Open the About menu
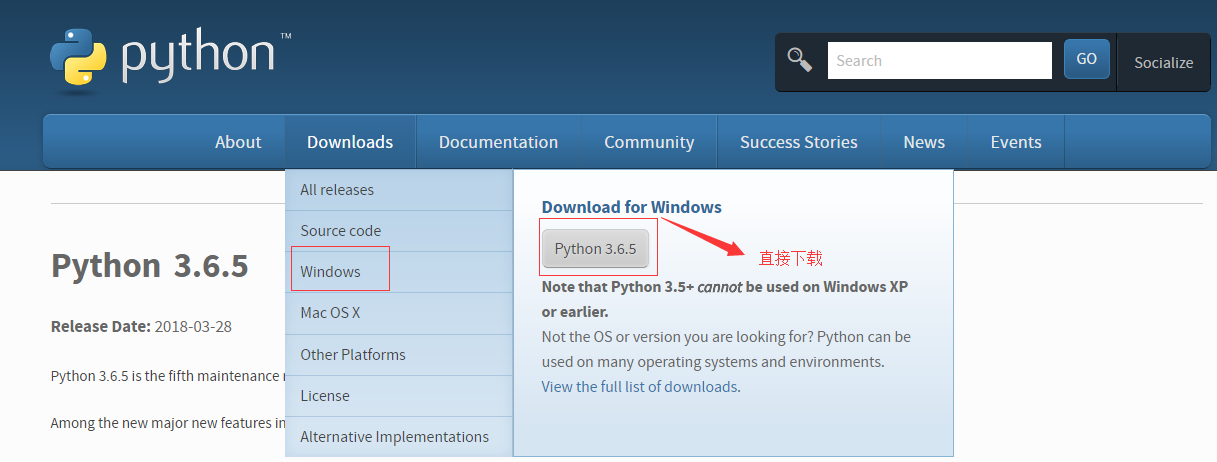This screenshot has width=1217, height=462. coord(238,142)
